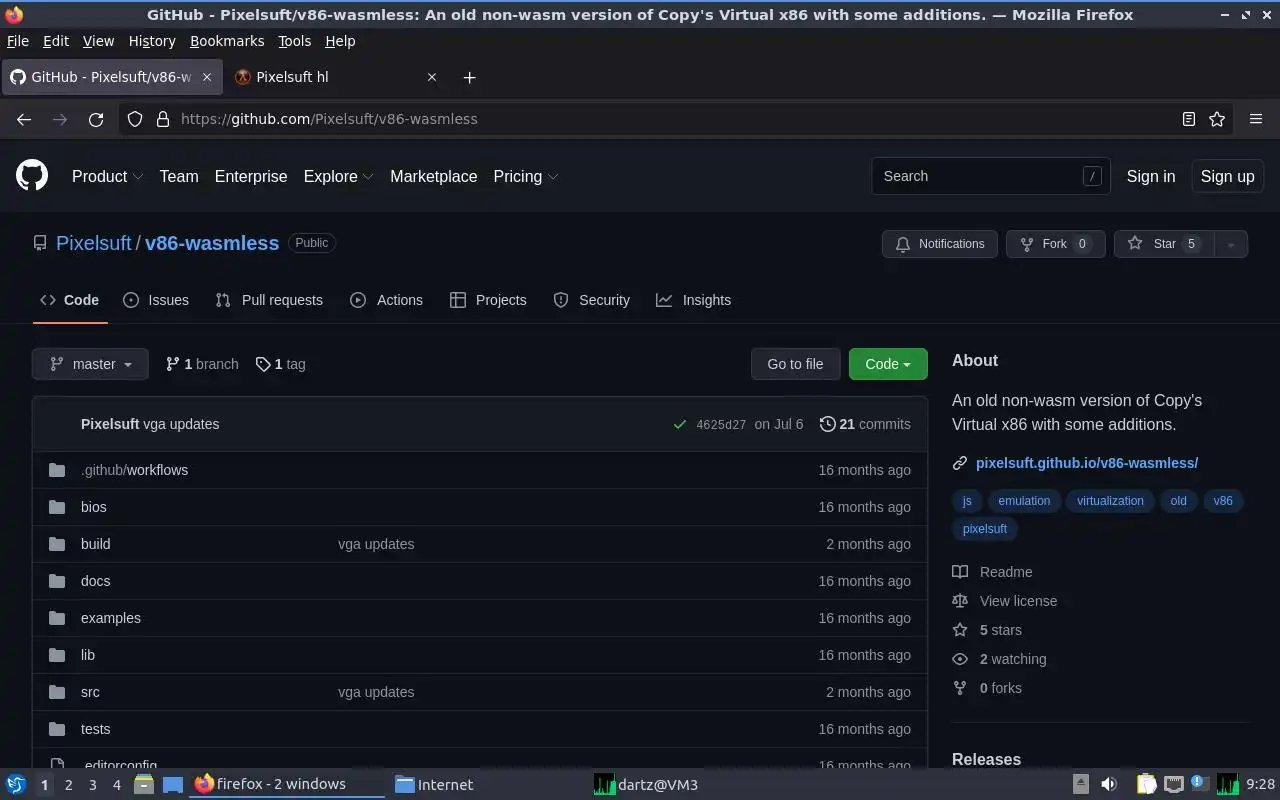Click the virtualization topic tag
This screenshot has width=1280, height=800.
click(1110, 501)
